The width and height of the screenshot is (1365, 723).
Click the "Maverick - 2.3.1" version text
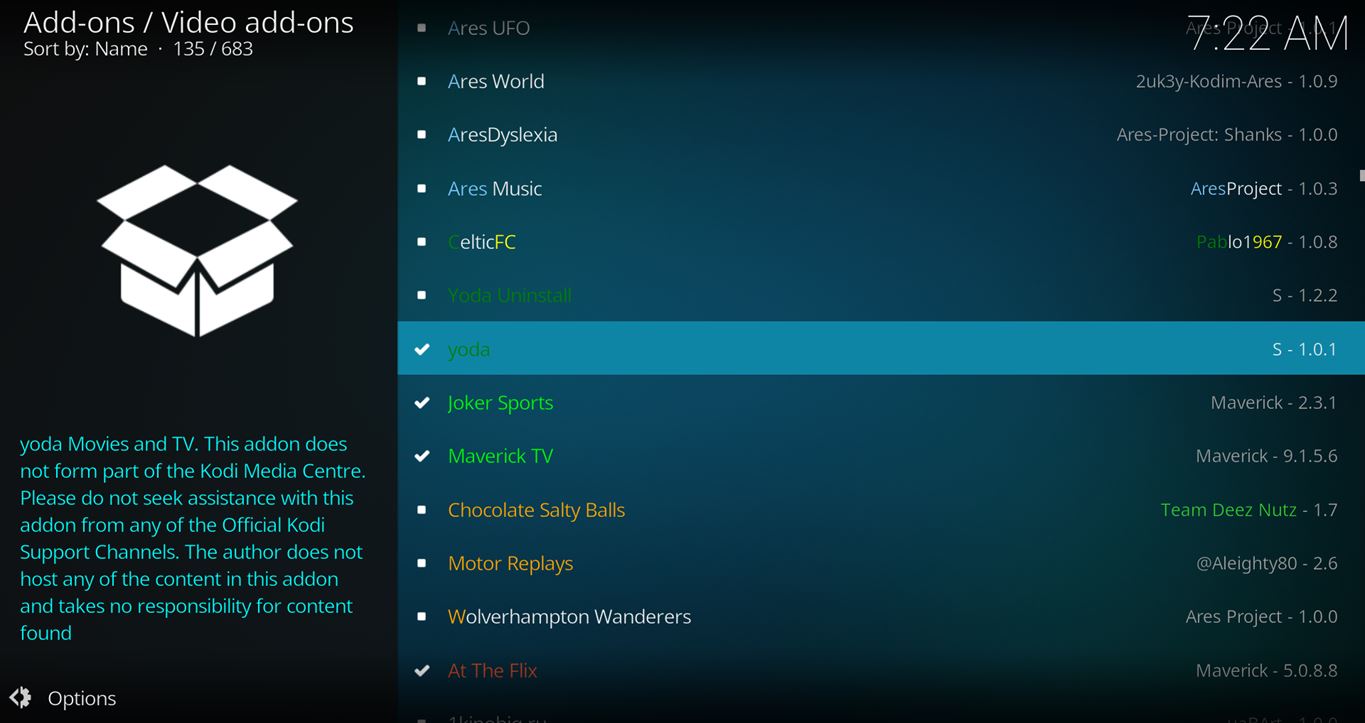point(1274,403)
